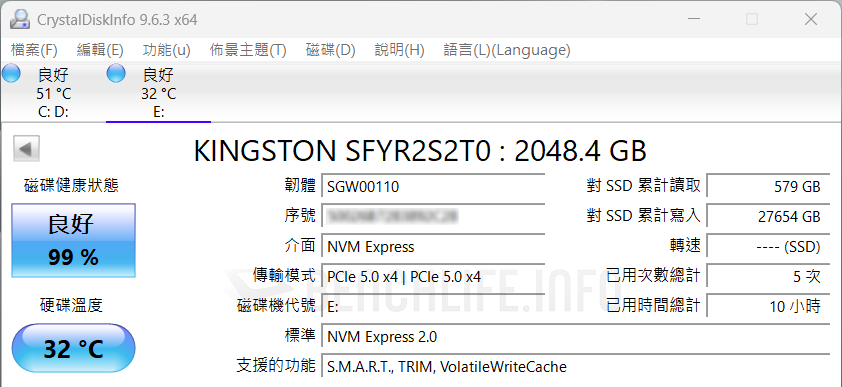The height and width of the screenshot is (387, 842).
Task: Select the E: disk tab at 32 °C
Action: pyautogui.click(x=158, y=92)
